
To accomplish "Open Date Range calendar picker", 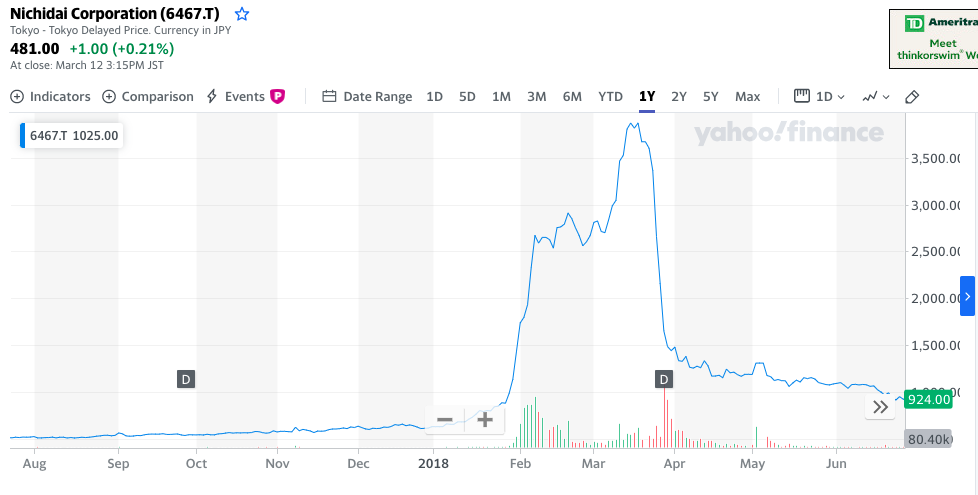I will coord(367,97).
